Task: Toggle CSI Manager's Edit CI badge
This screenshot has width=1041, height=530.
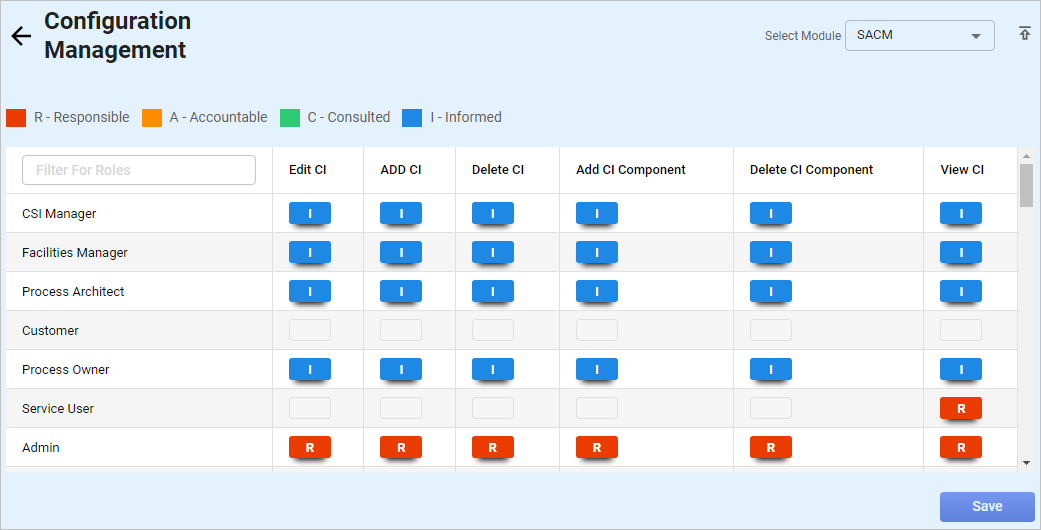Action: coord(310,214)
